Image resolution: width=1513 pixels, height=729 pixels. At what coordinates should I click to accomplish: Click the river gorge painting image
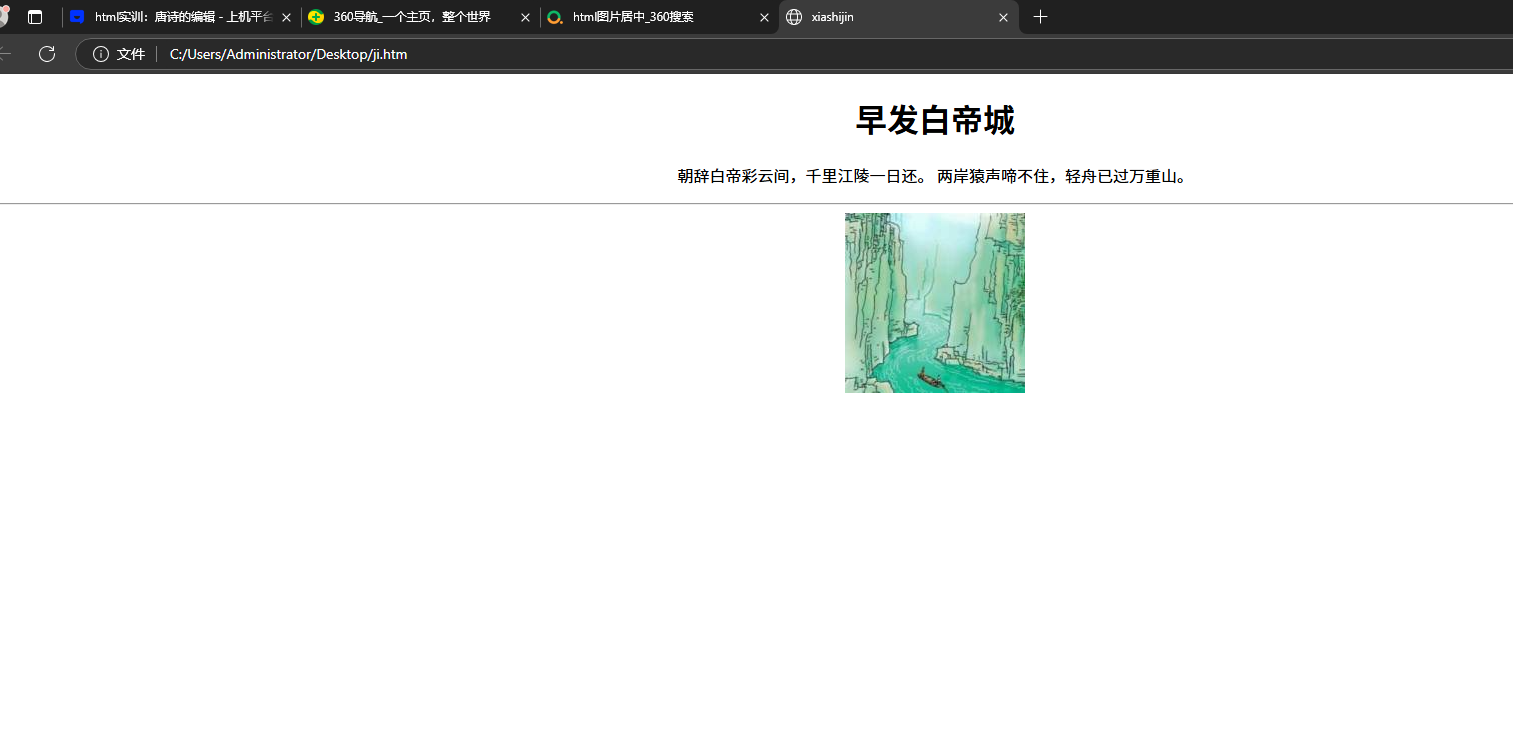[935, 303]
